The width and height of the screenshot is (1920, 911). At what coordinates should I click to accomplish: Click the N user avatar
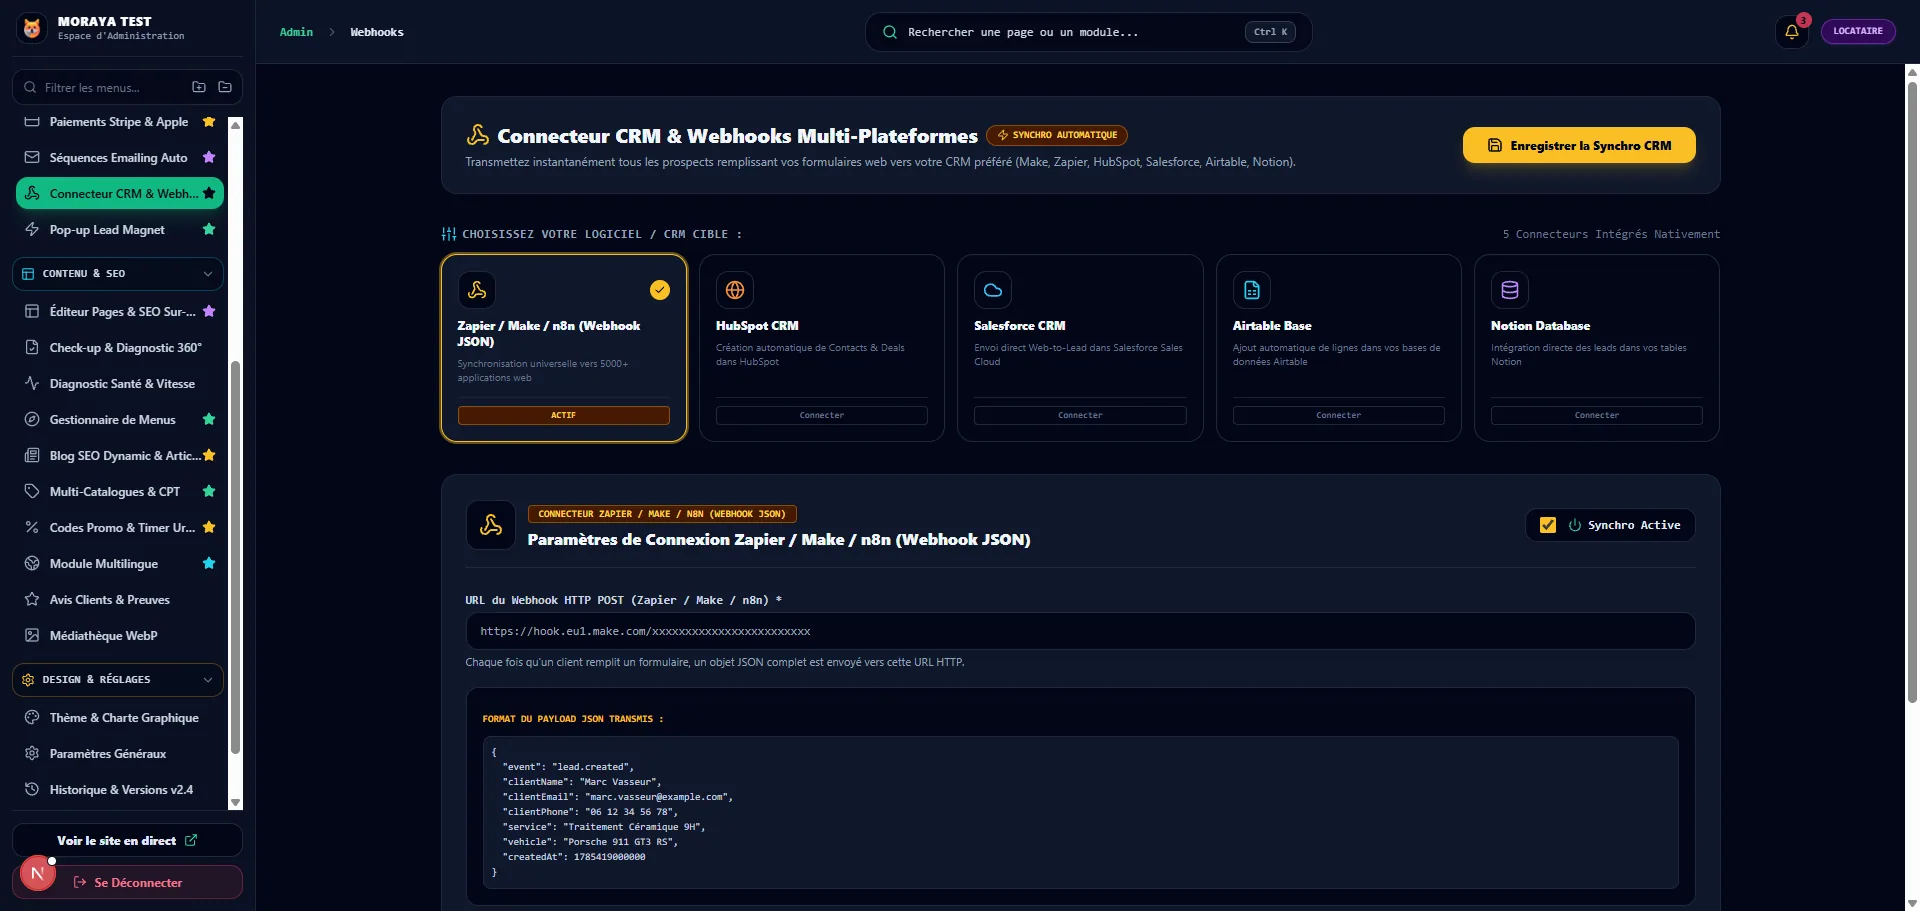coord(37,873)
